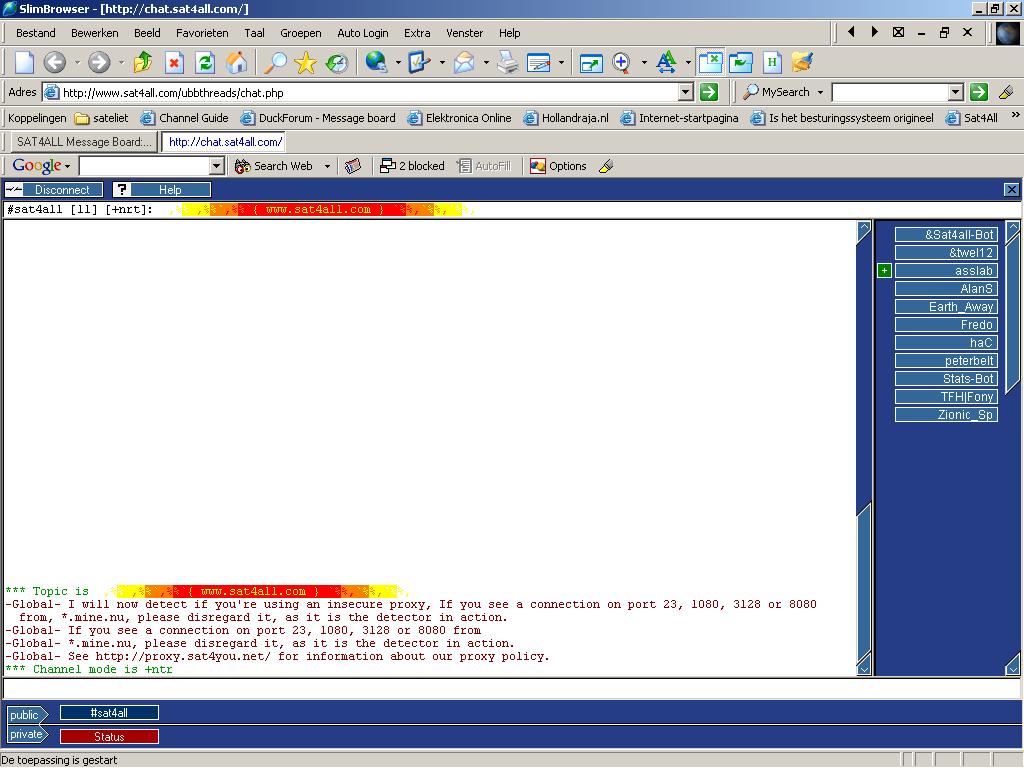This screenshot has height=768, width=1024.
Task: Click the full screen window icon
Action: (x=591, y=63)
